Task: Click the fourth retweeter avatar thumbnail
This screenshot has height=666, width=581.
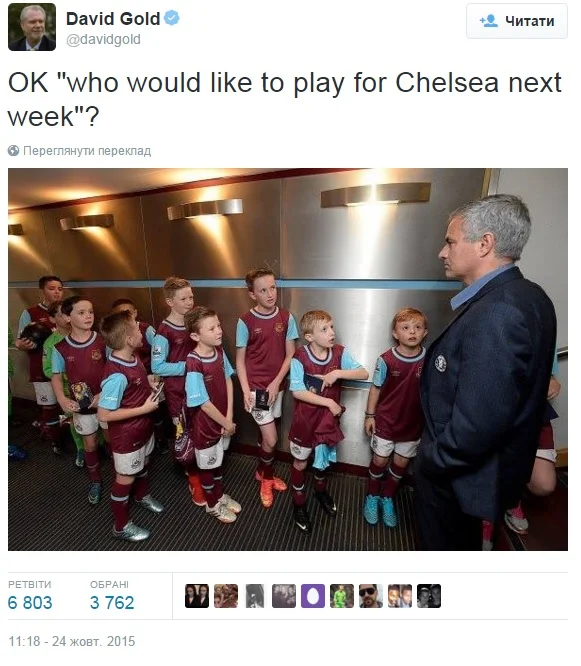Action: 284,596
